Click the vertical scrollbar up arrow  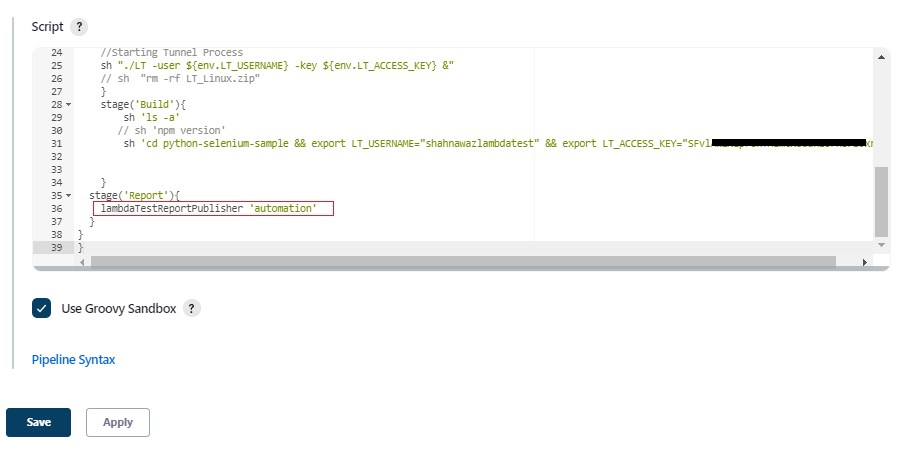[881, 55]
